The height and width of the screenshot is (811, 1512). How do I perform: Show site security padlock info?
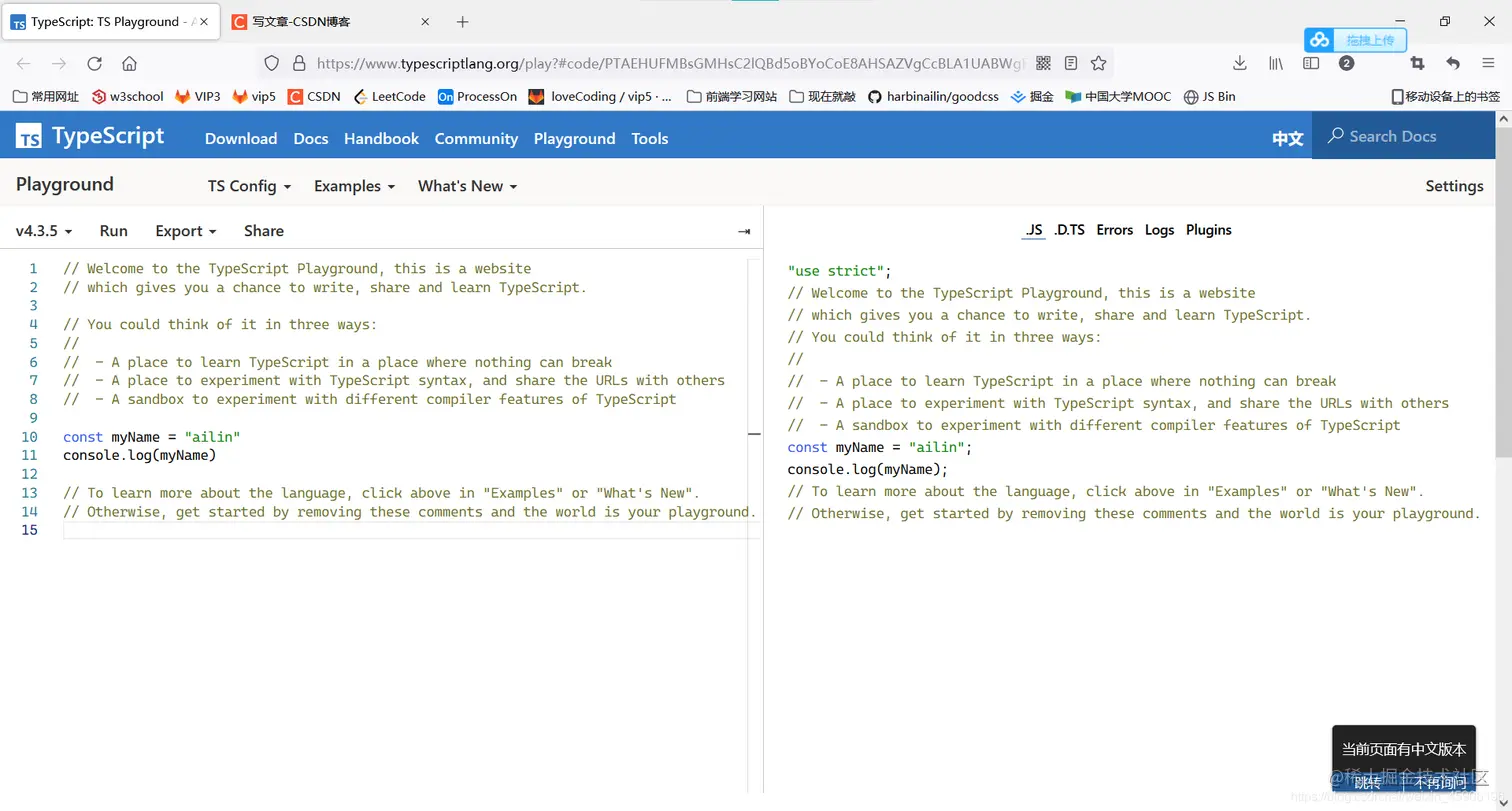(298, 63)
